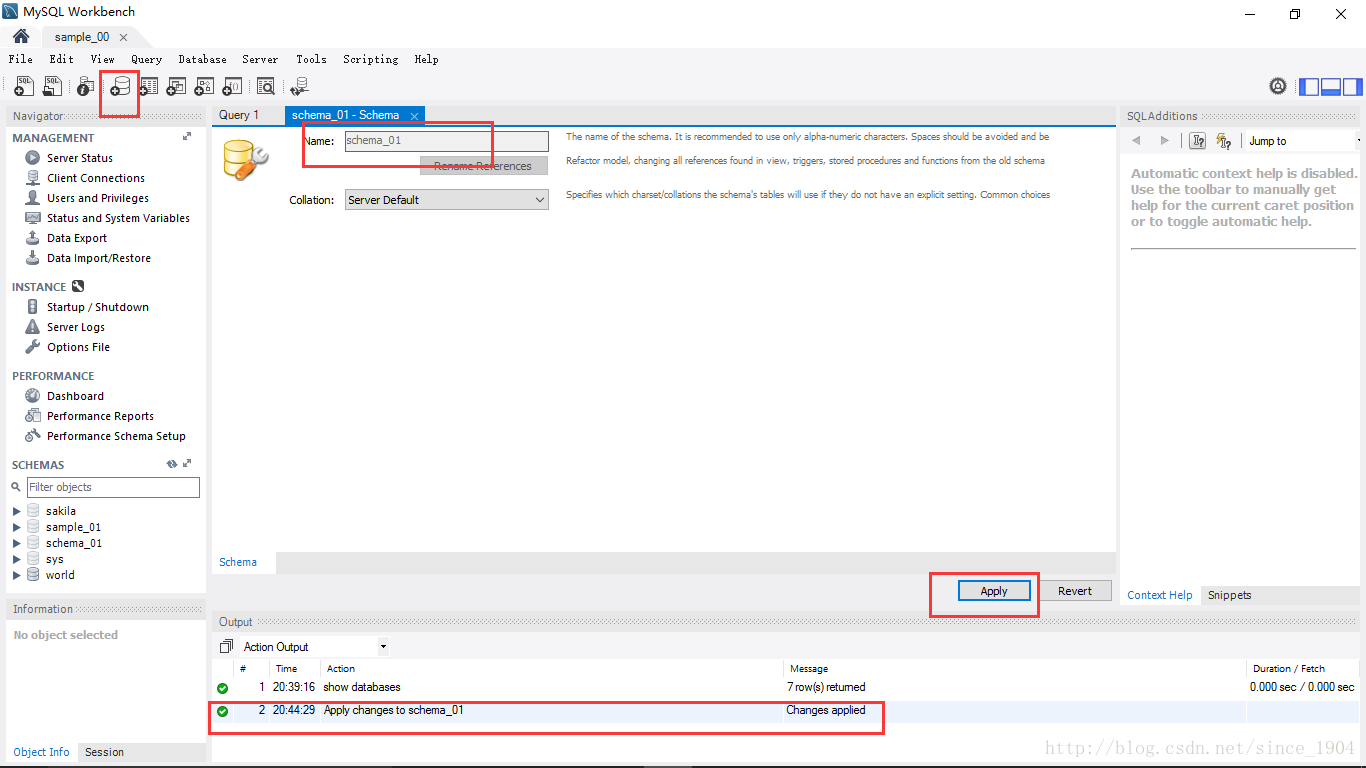
Task: Open the object inspector icon in toolbar
Action: click(86, 87)
